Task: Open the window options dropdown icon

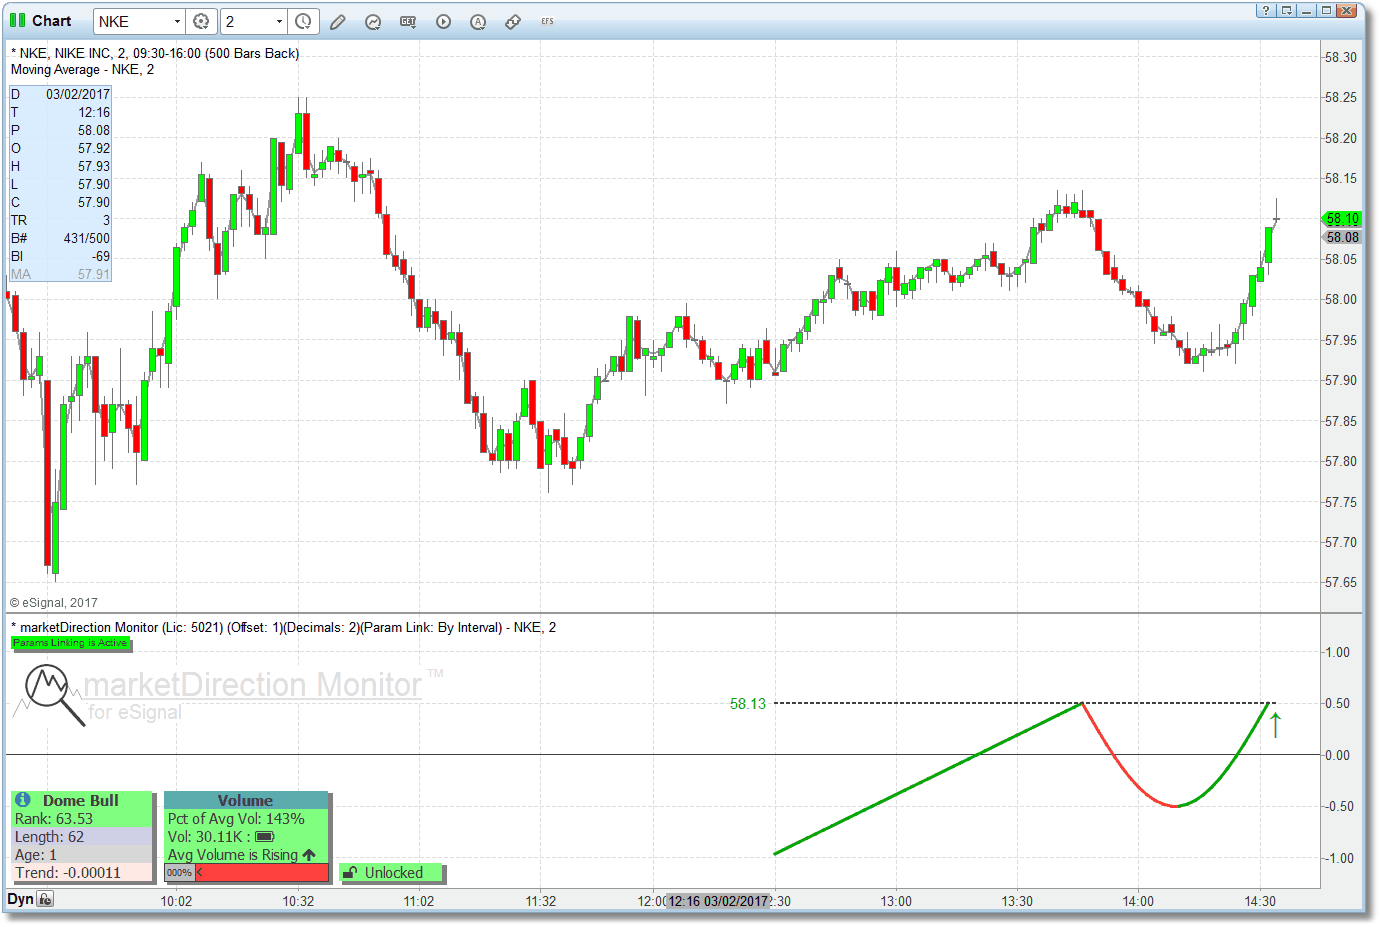Action: coord(1286,11)
